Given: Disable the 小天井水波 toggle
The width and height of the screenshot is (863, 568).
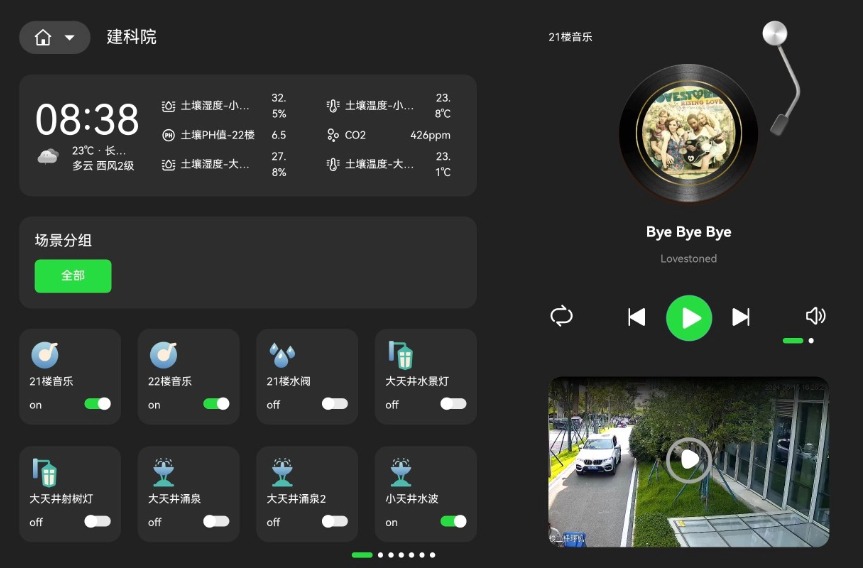Looking at the screenshot, I should pyautogui.click(x=453, y=521).
